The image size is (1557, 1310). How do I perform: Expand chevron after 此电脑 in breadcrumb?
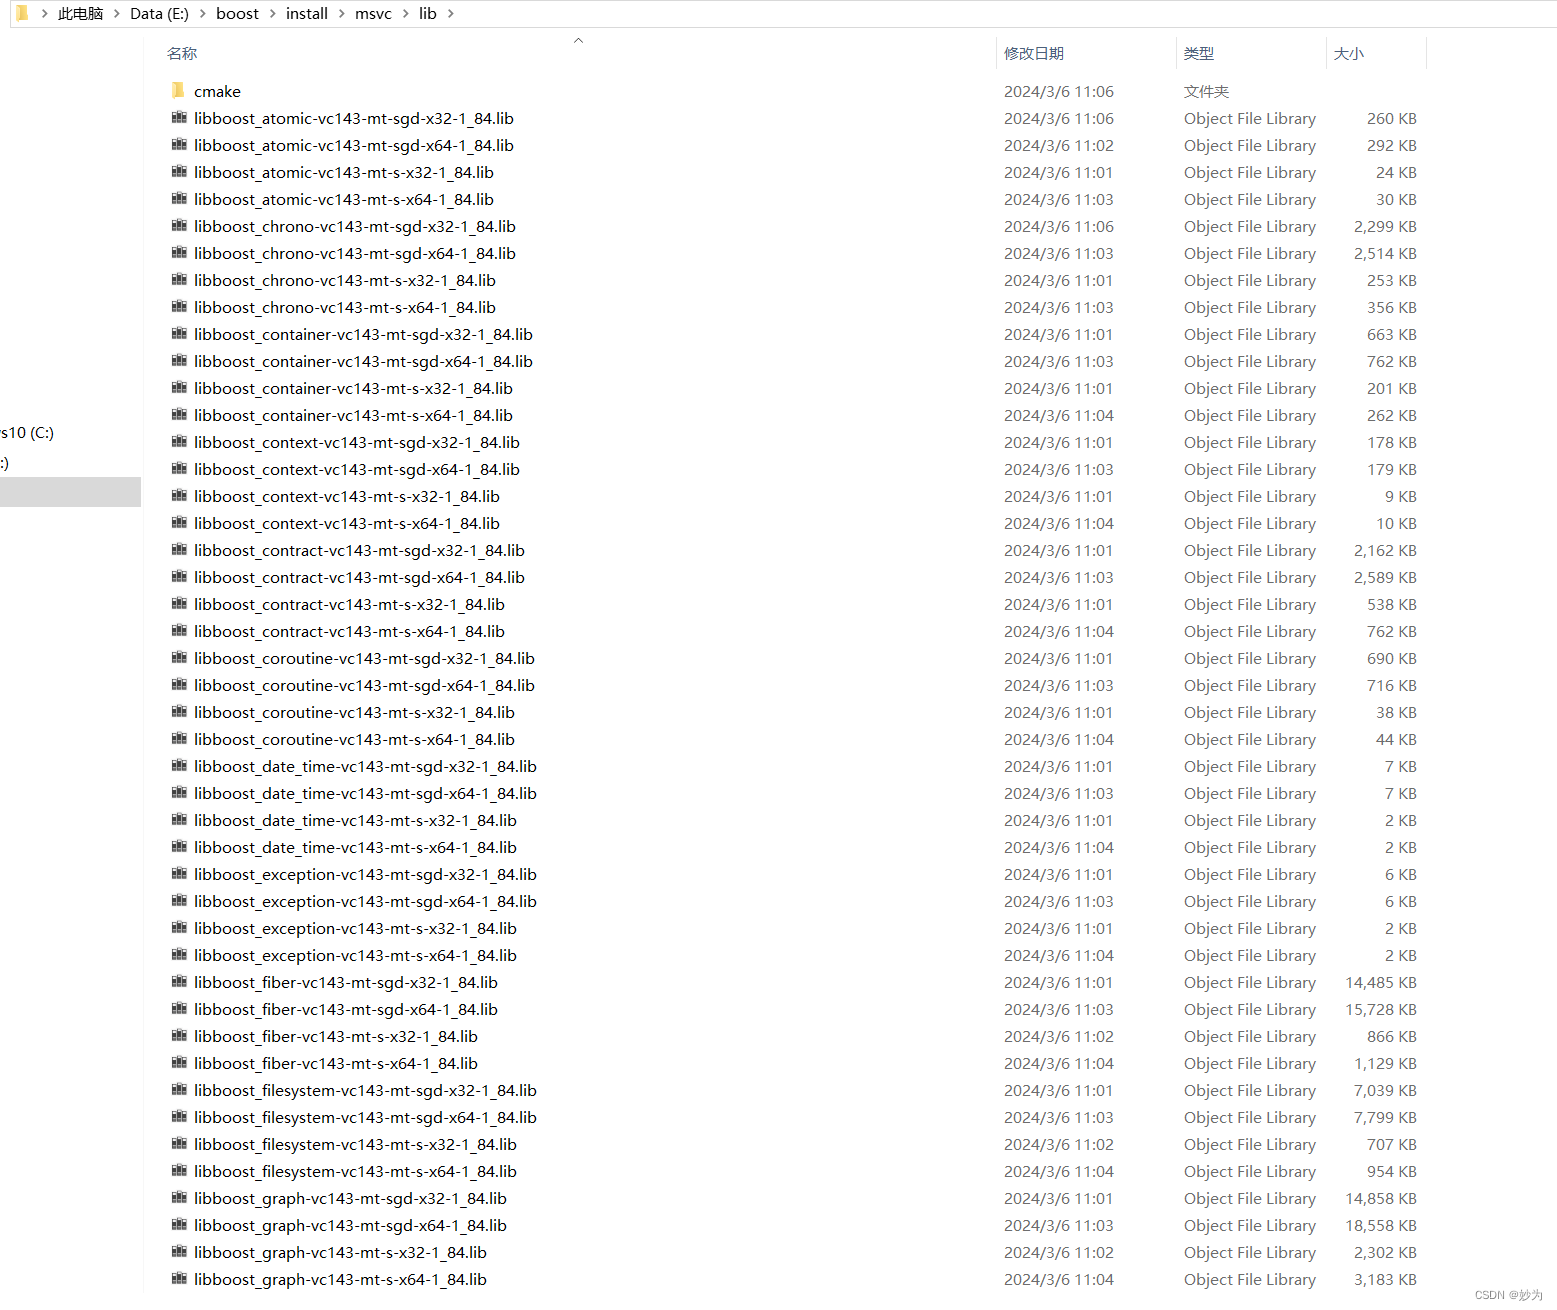click(x=117, y=14)
